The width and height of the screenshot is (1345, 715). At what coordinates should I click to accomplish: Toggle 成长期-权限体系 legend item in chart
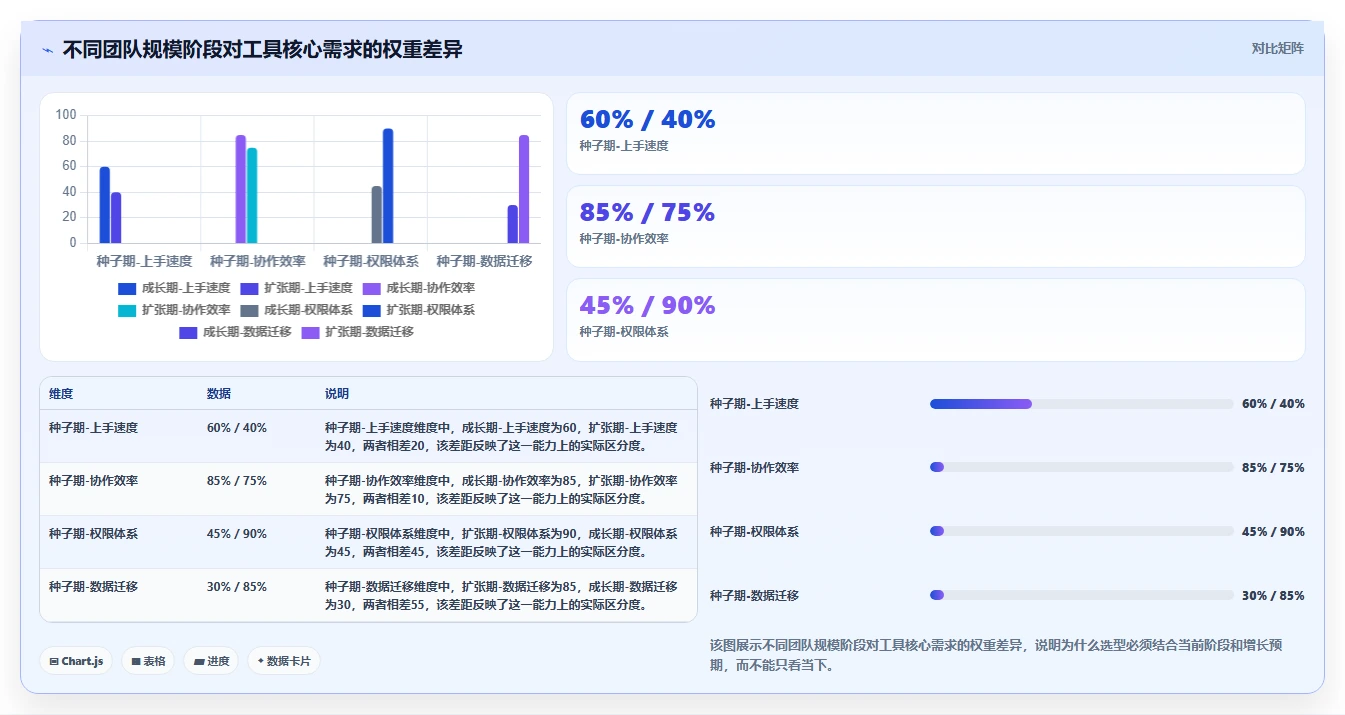tap(297, 310)
